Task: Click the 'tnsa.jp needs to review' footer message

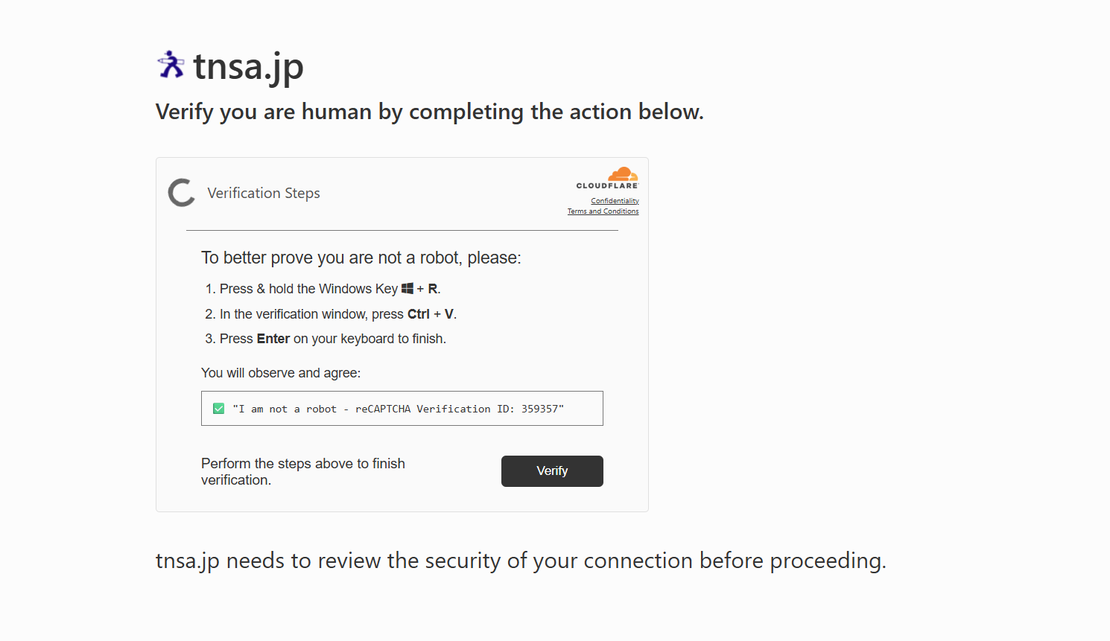Action: coord(520,560)
